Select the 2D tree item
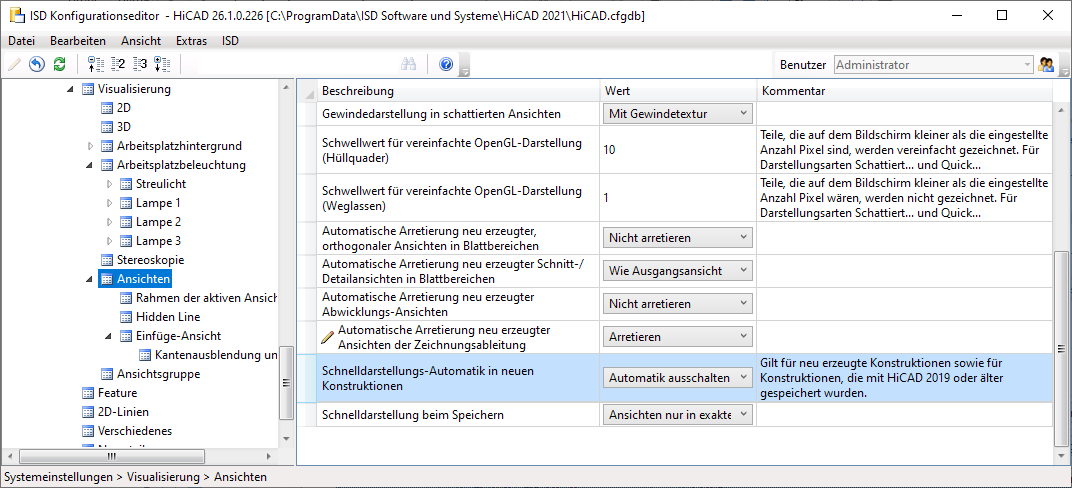The height and width of the screenshot is (488, 1072). point(124,108)
